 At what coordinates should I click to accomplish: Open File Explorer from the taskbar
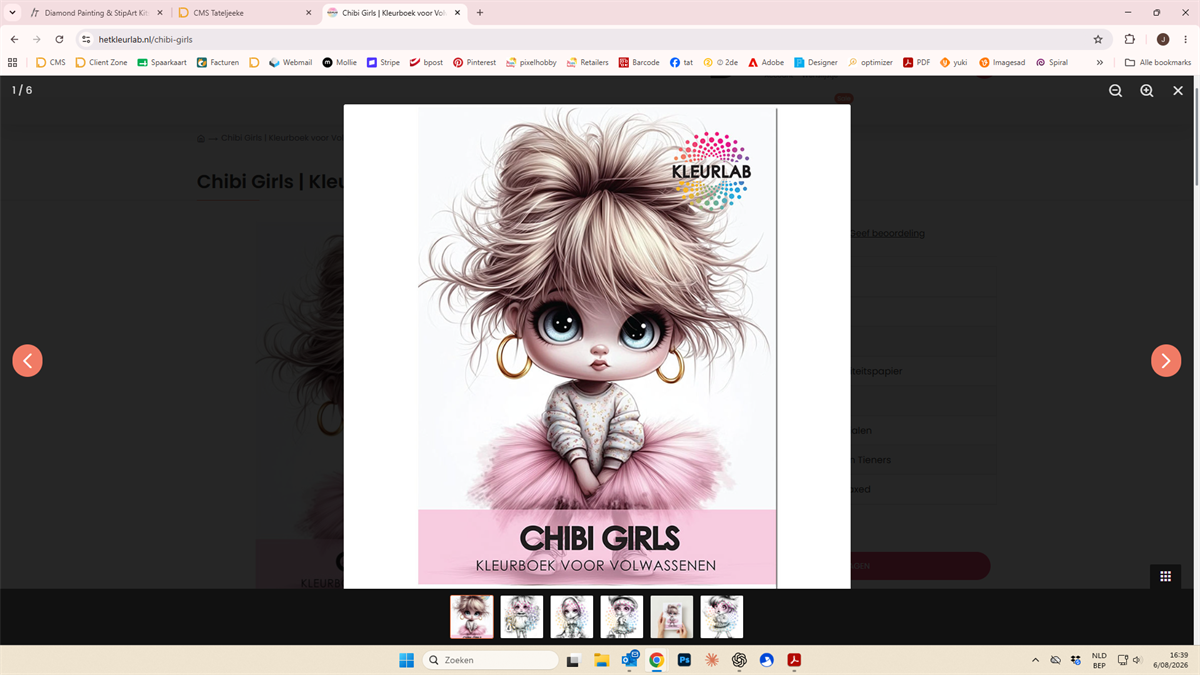[x=601, y=660]
